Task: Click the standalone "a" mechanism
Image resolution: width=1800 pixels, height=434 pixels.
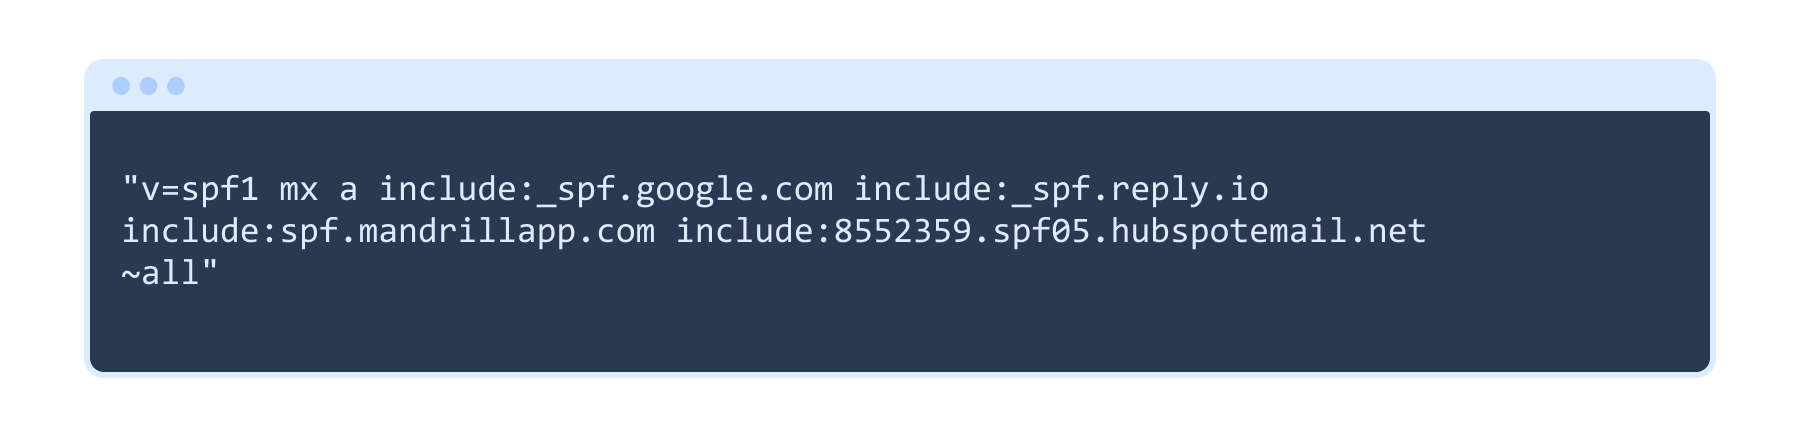Action: 348,189
